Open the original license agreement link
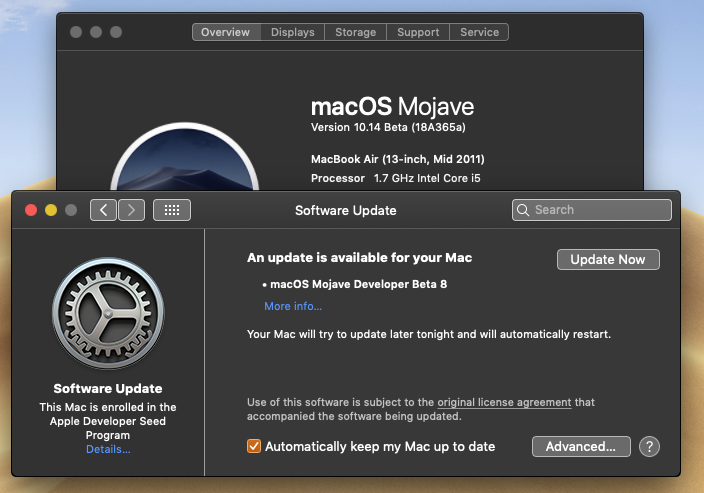Viewport: 704px width, 493px height. 504,402
